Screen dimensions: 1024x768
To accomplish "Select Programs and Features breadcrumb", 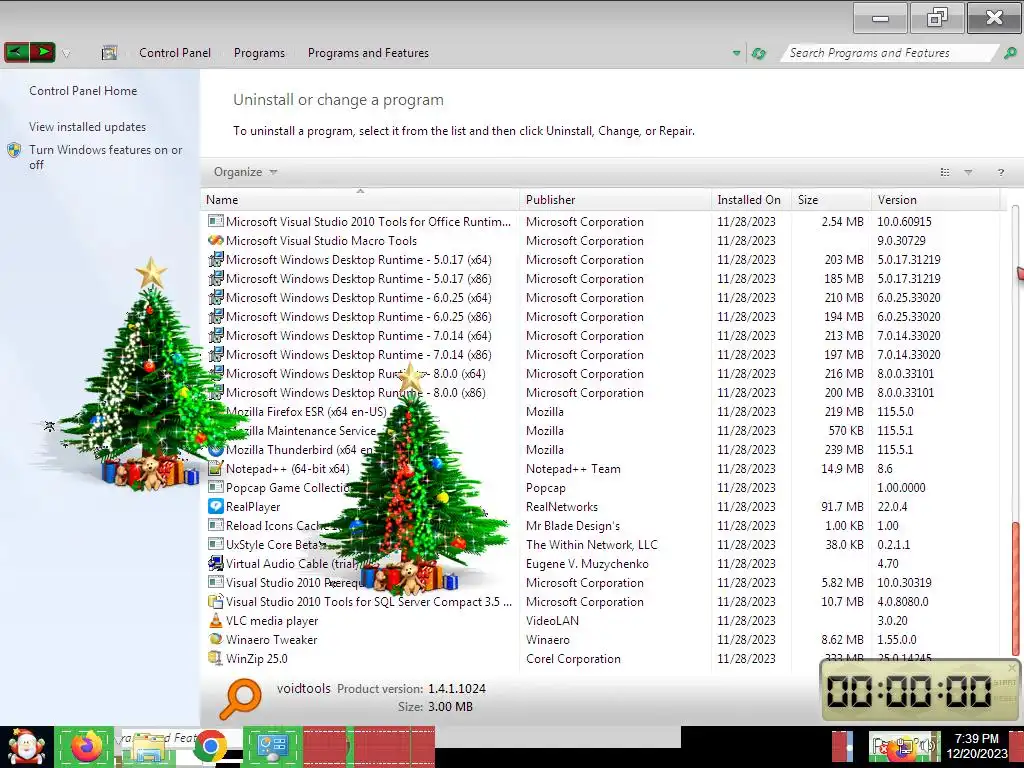I will tap(368, 53).
